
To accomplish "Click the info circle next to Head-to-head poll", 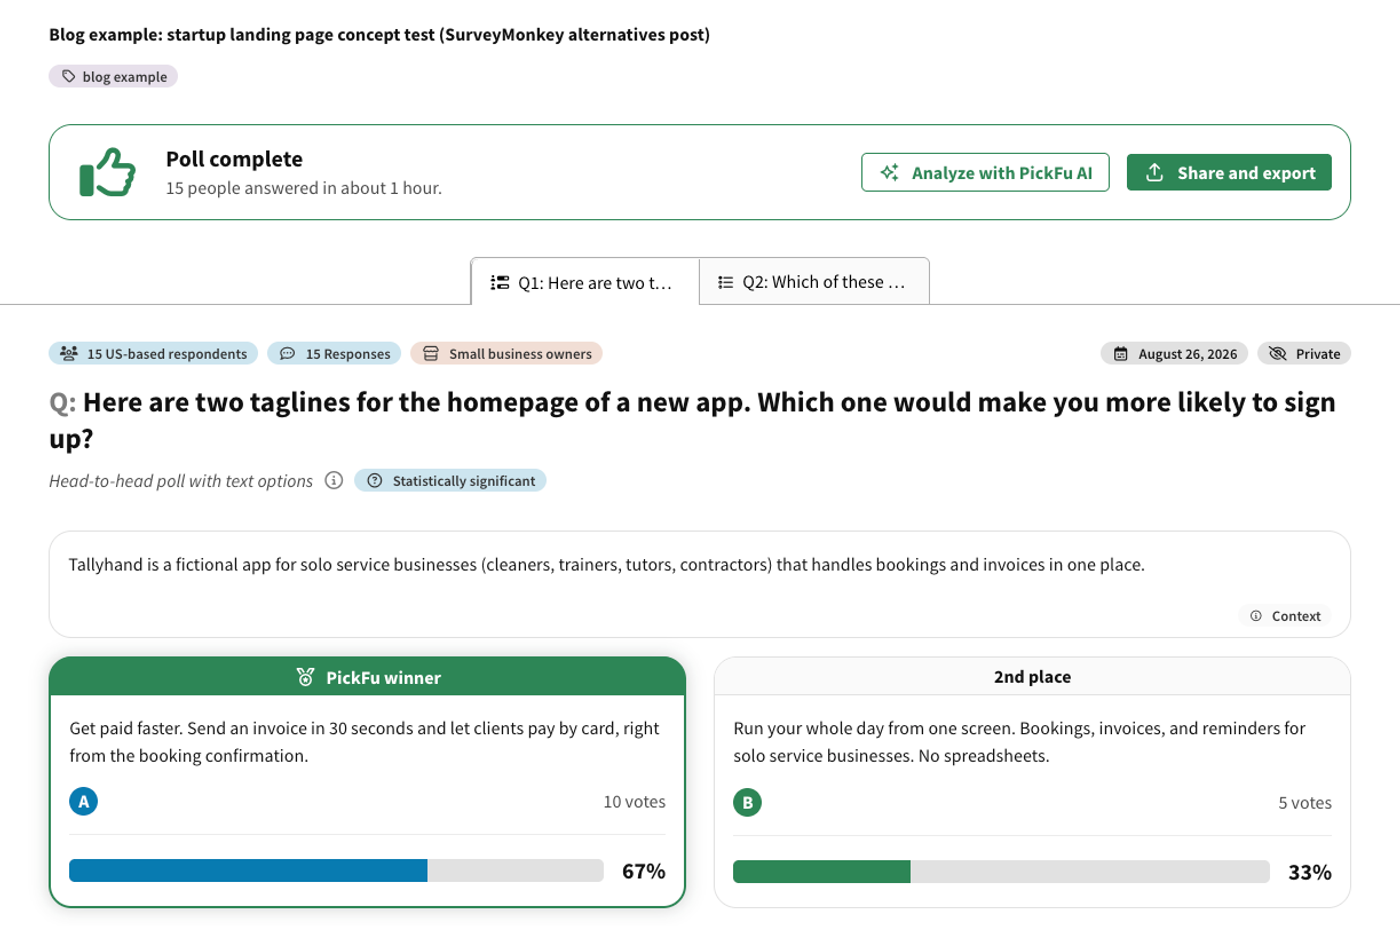I will (x=334, y=480).
